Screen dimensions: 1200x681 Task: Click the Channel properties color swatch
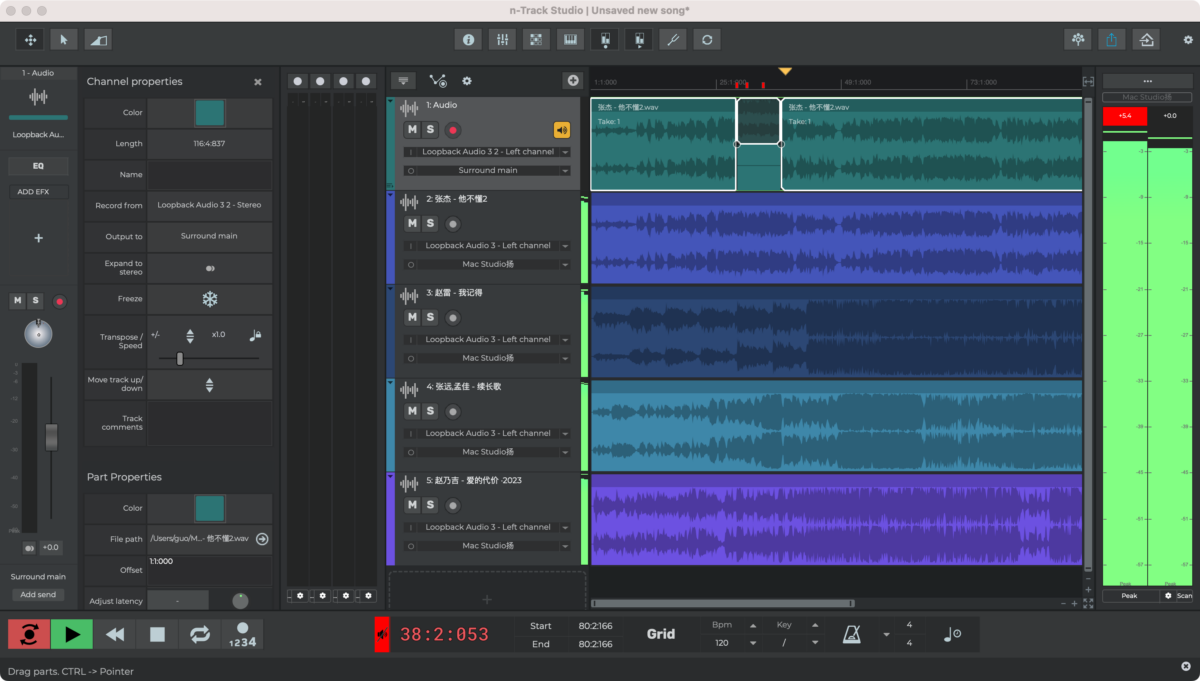click(x=210, y=113)
